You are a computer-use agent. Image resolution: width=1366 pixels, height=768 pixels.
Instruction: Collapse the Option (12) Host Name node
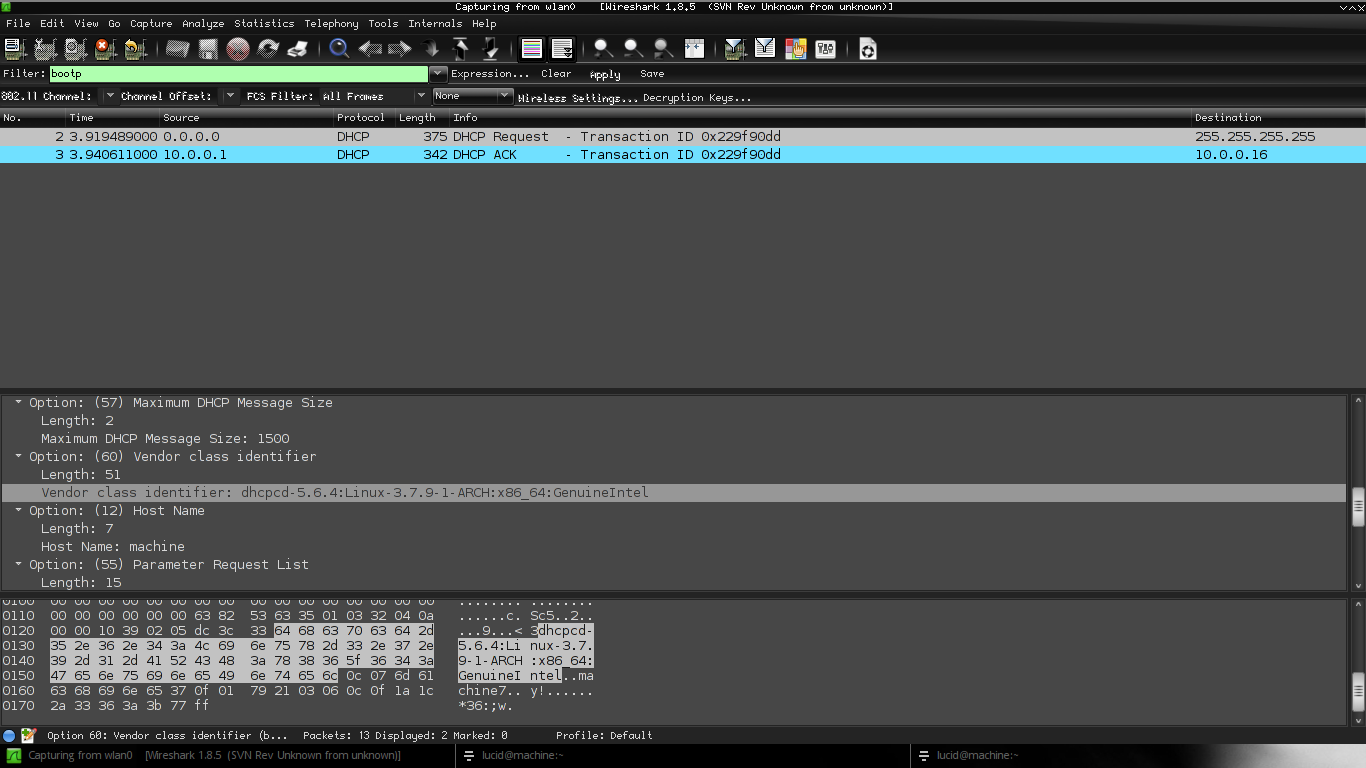pos(19,511)
